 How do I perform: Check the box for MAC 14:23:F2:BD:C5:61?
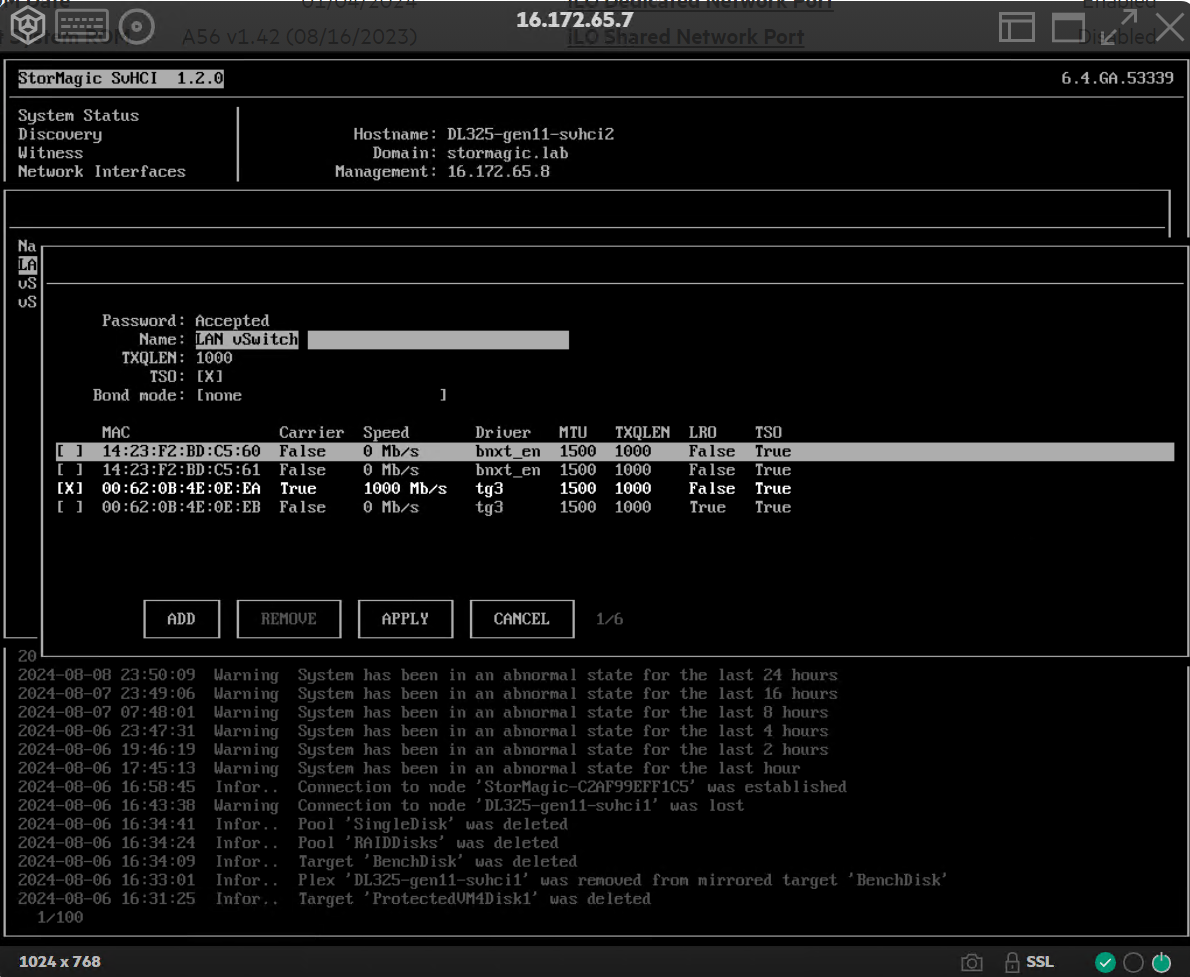tap(69, 470)
